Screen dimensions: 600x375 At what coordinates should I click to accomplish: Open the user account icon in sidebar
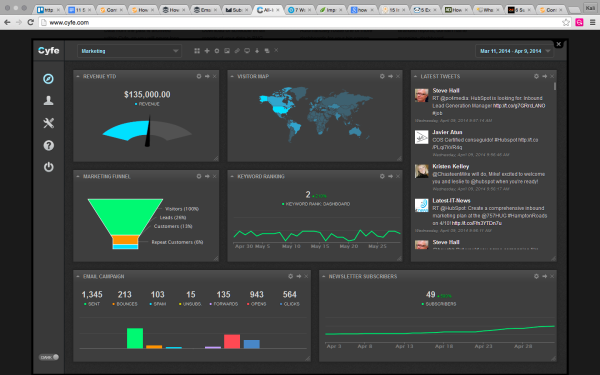[48, 101]
